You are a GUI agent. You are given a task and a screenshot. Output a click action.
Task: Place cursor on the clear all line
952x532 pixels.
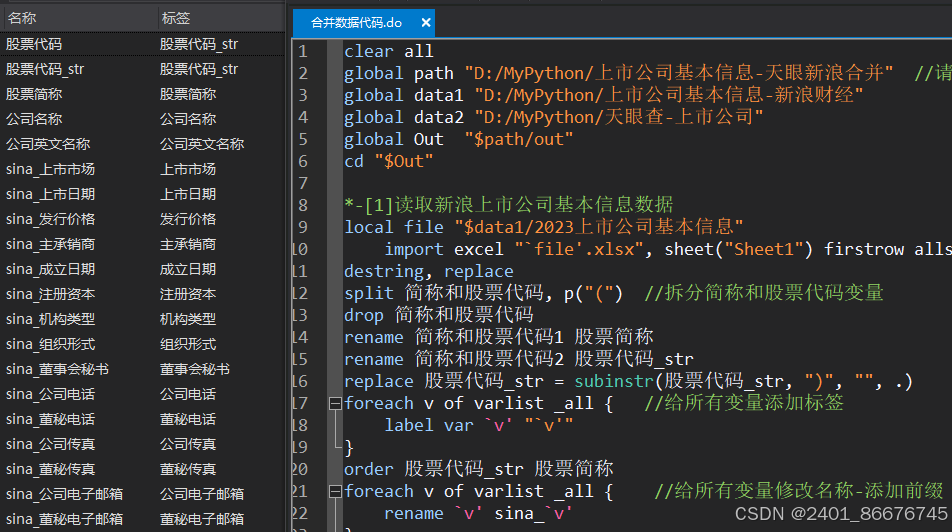389,51
